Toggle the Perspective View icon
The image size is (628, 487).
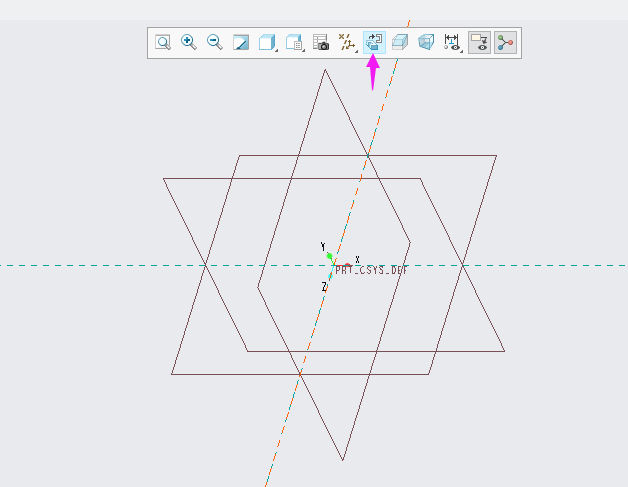(x=426, y=42)
